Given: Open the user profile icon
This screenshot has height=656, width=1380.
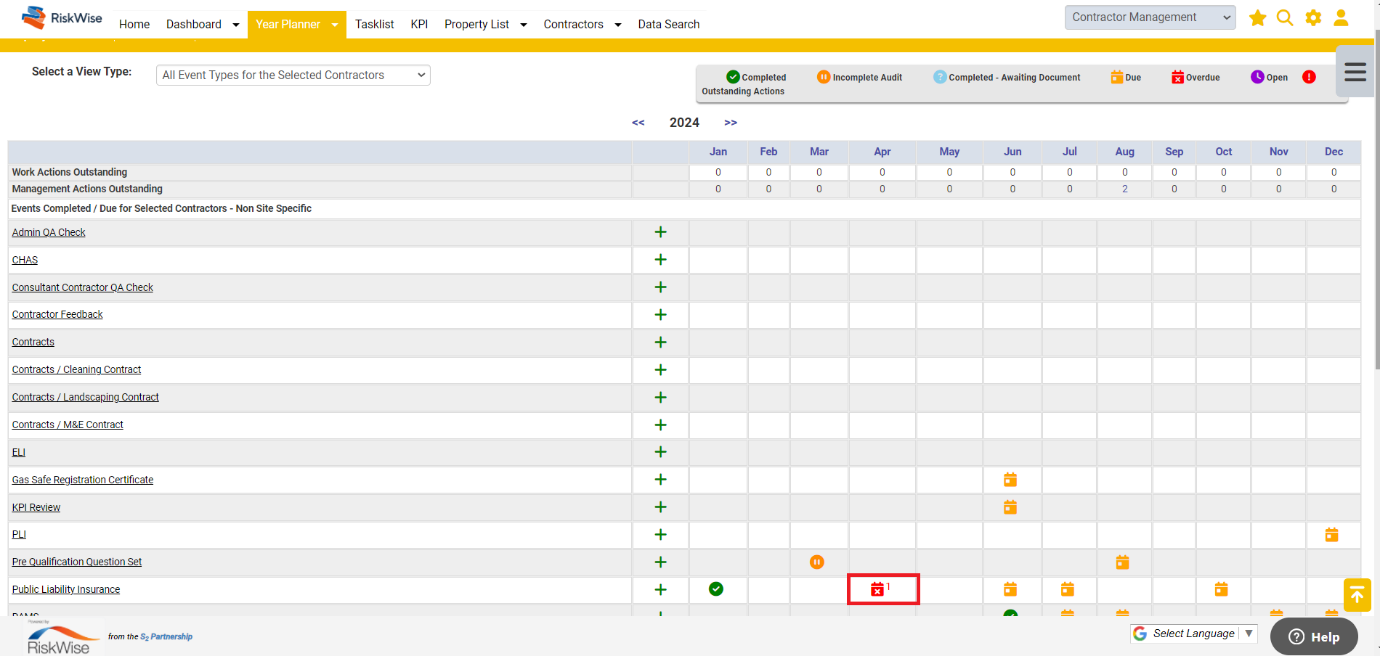Looking at the screenshot, I should tap(1341, 18).
